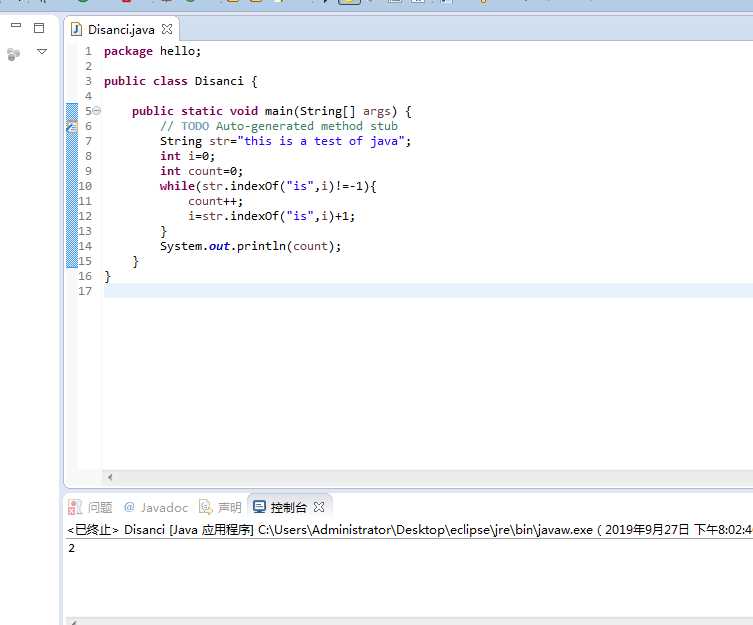Click the @ icon of the Javadoc tab
The height and width of the screenshot is (625, 753).
129,507
